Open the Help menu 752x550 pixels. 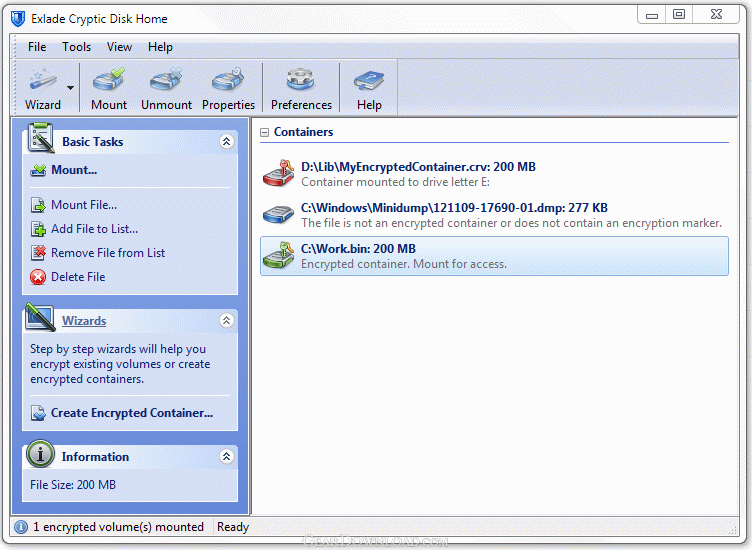(x=160, y=47)
